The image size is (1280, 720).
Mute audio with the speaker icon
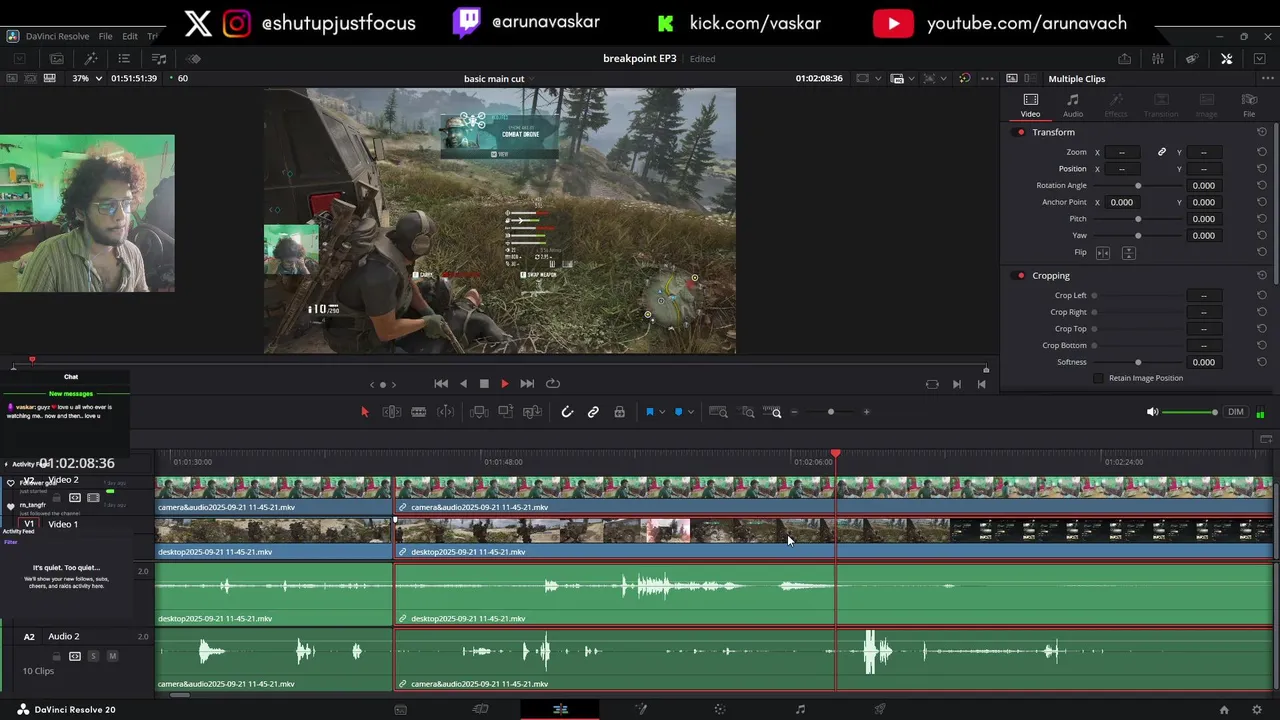1152,412
